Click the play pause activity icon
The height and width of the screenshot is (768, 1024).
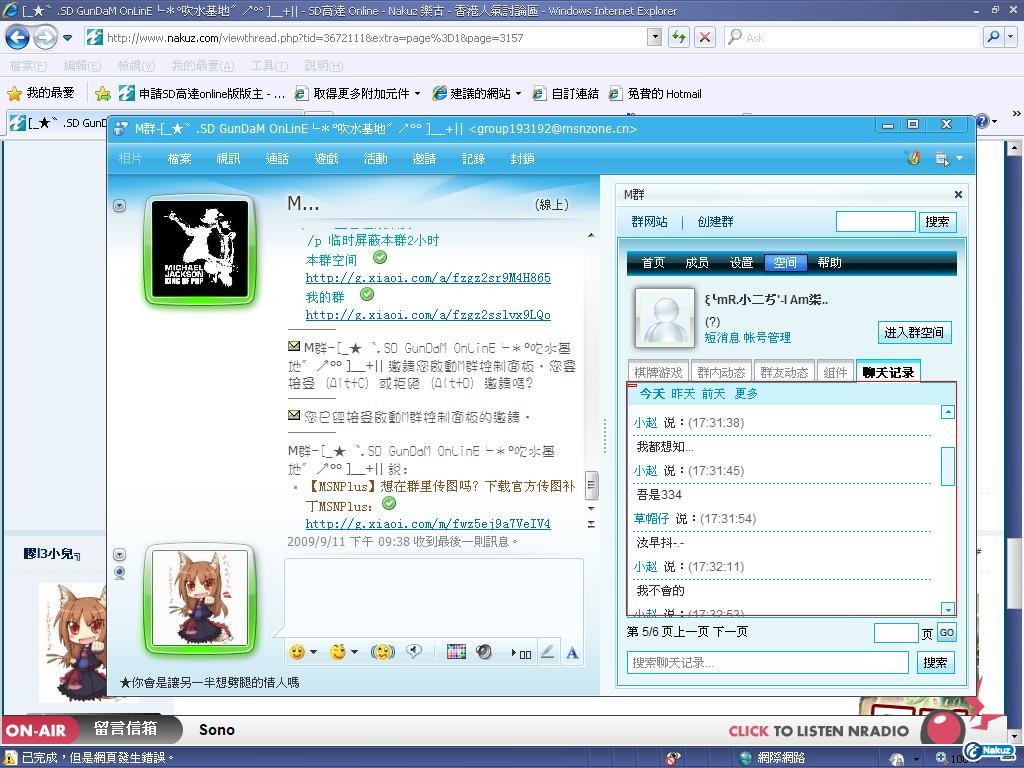(520, 653)
